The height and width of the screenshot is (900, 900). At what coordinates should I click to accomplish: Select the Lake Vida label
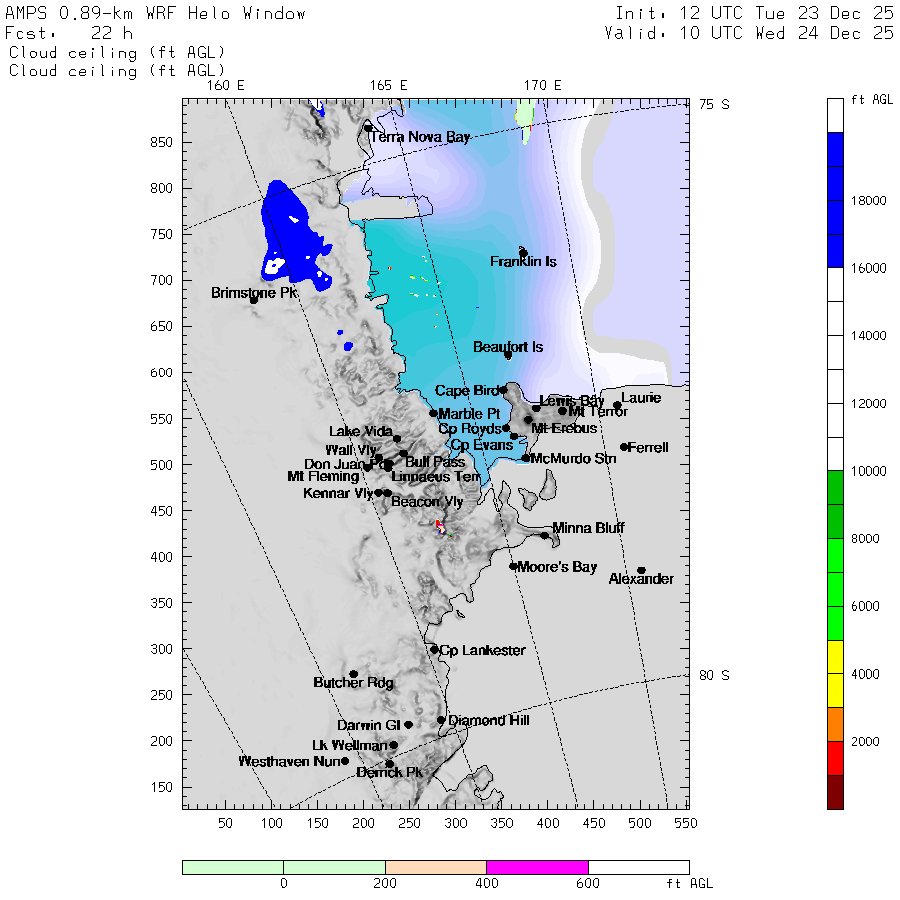(361, 432)
